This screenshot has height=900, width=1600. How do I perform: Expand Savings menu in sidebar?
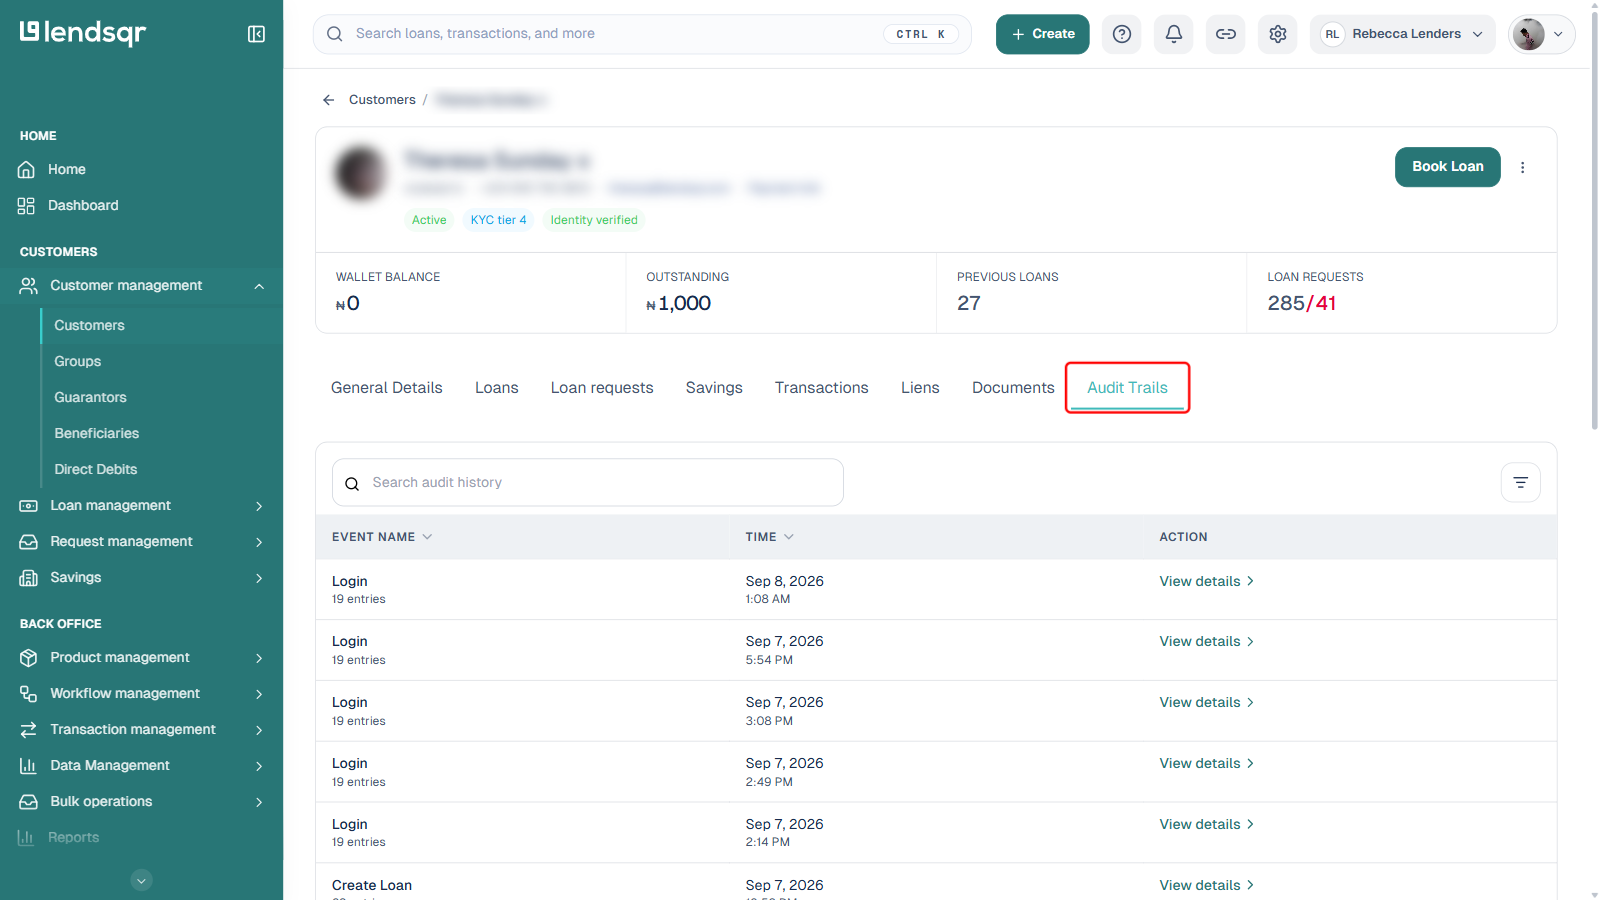(141, 578)
